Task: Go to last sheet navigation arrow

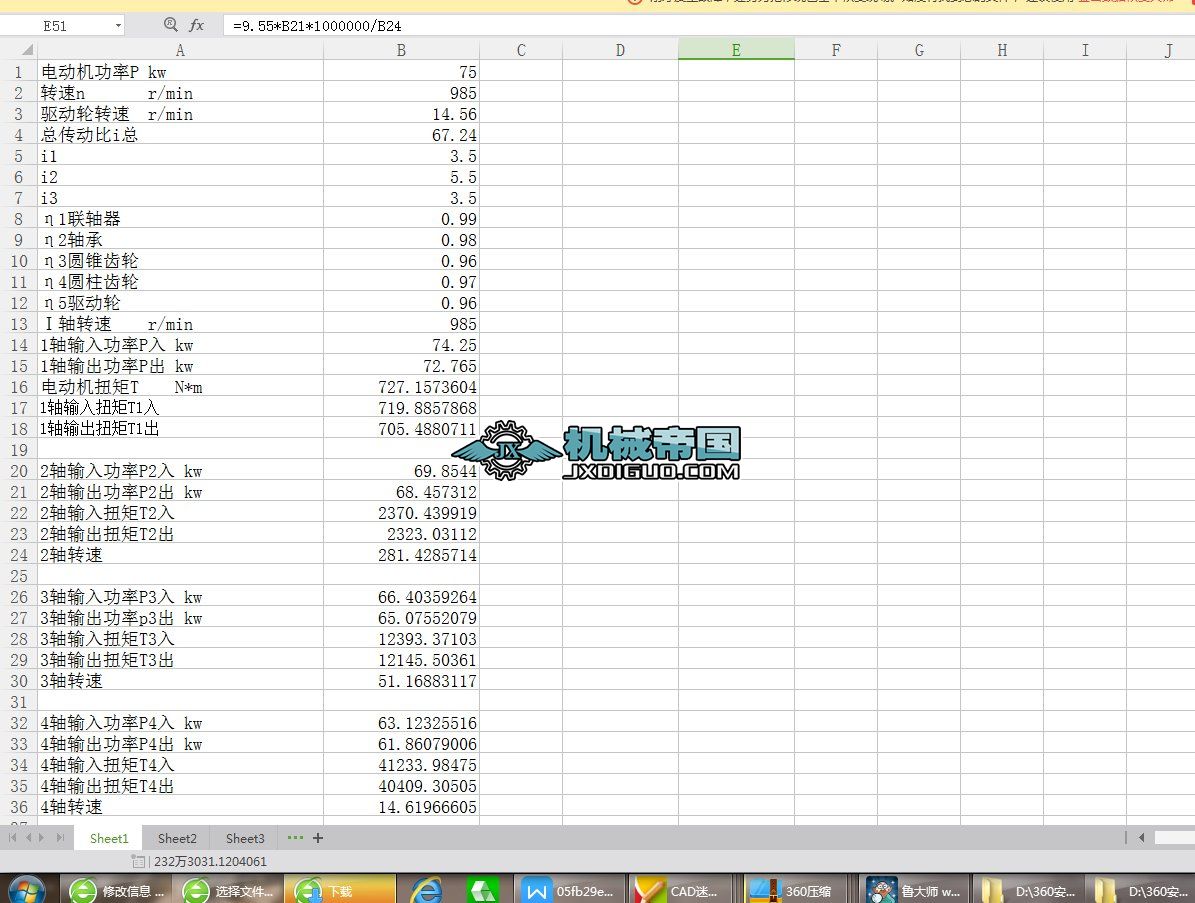Action: (x=59, y=837)
